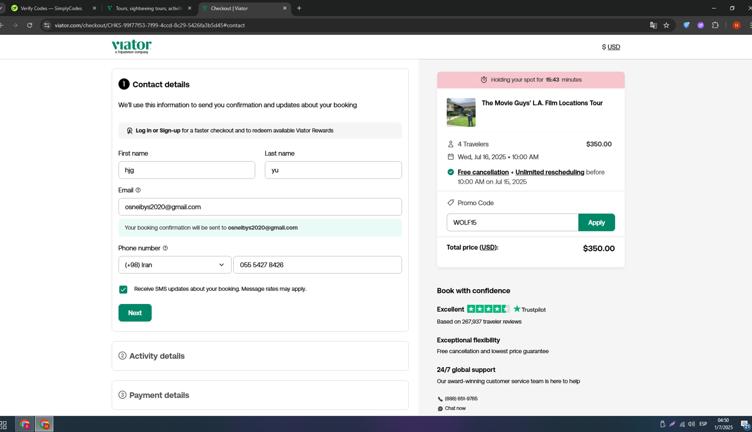Click the volume icon in the system tray
This screenshot has height=432, width=752.
(x=691, y=424)
